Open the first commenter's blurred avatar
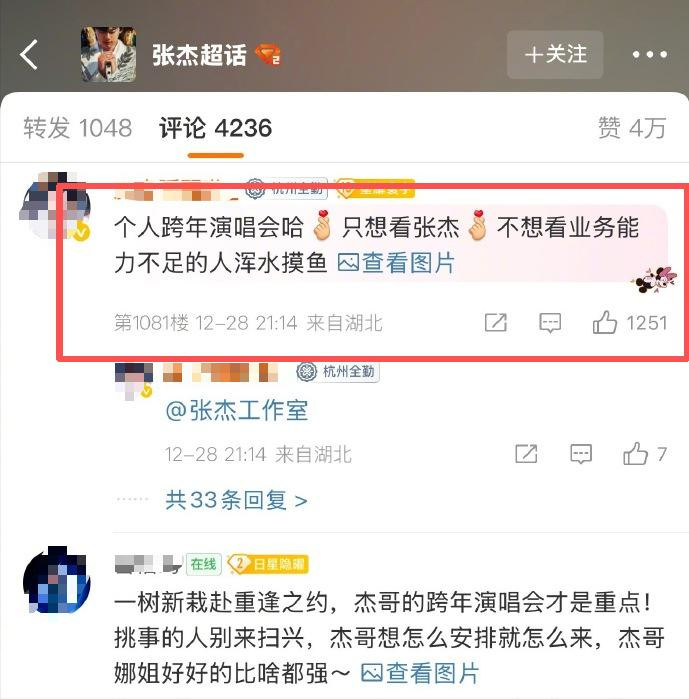 click(55, 206)
